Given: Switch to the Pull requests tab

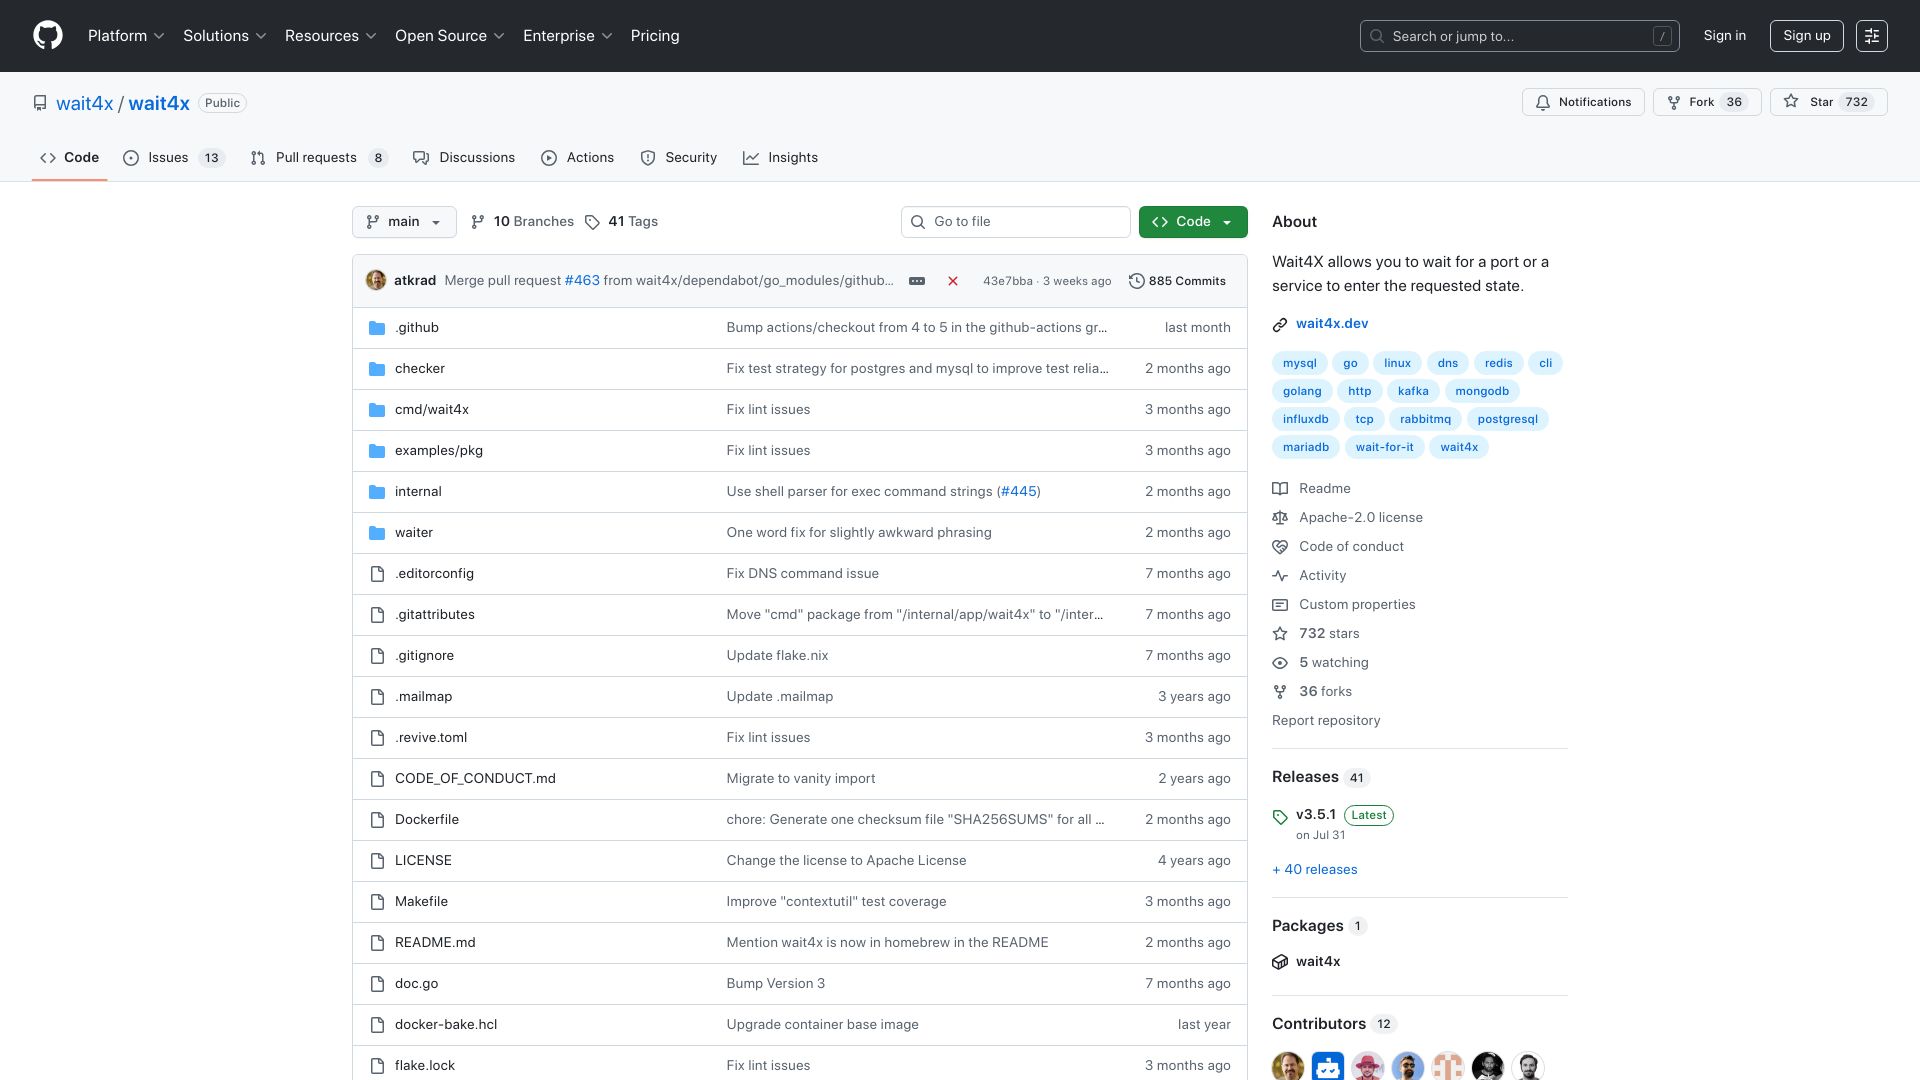Looking at the screenshot, I should click(x=319, y=158).
